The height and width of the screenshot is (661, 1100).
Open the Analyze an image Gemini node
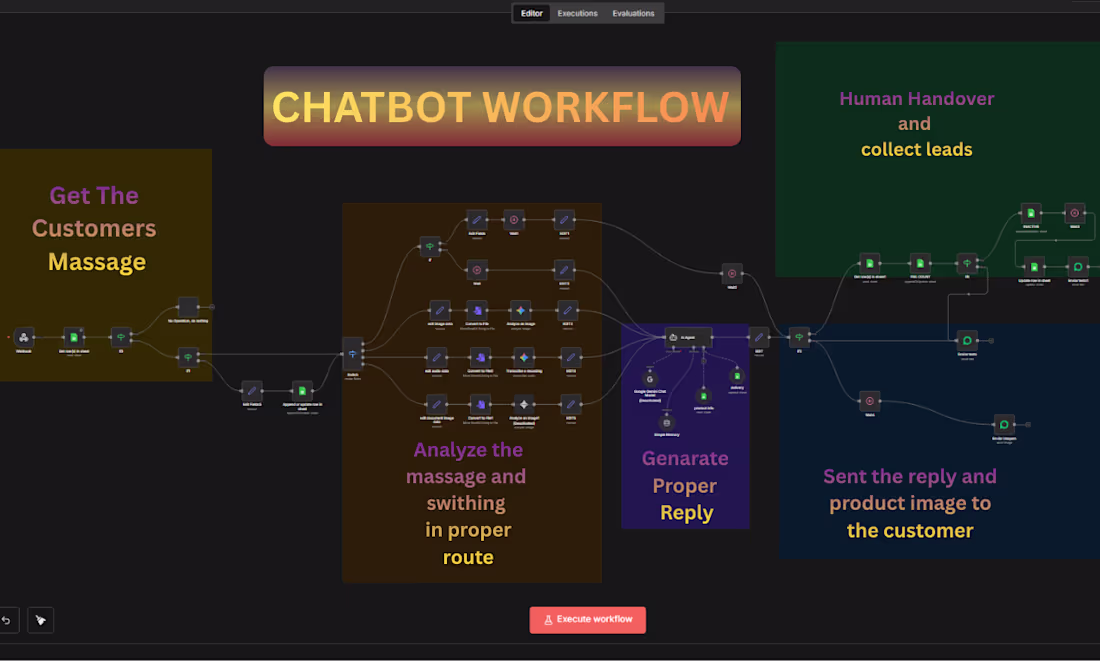pos(521,310)
